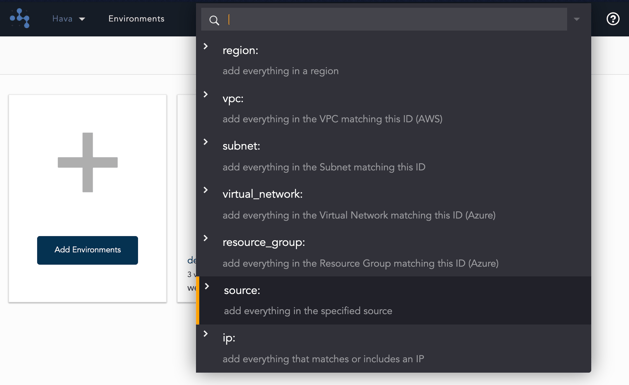
Task: Select the subnet: query suggestion
Action: 394,156
